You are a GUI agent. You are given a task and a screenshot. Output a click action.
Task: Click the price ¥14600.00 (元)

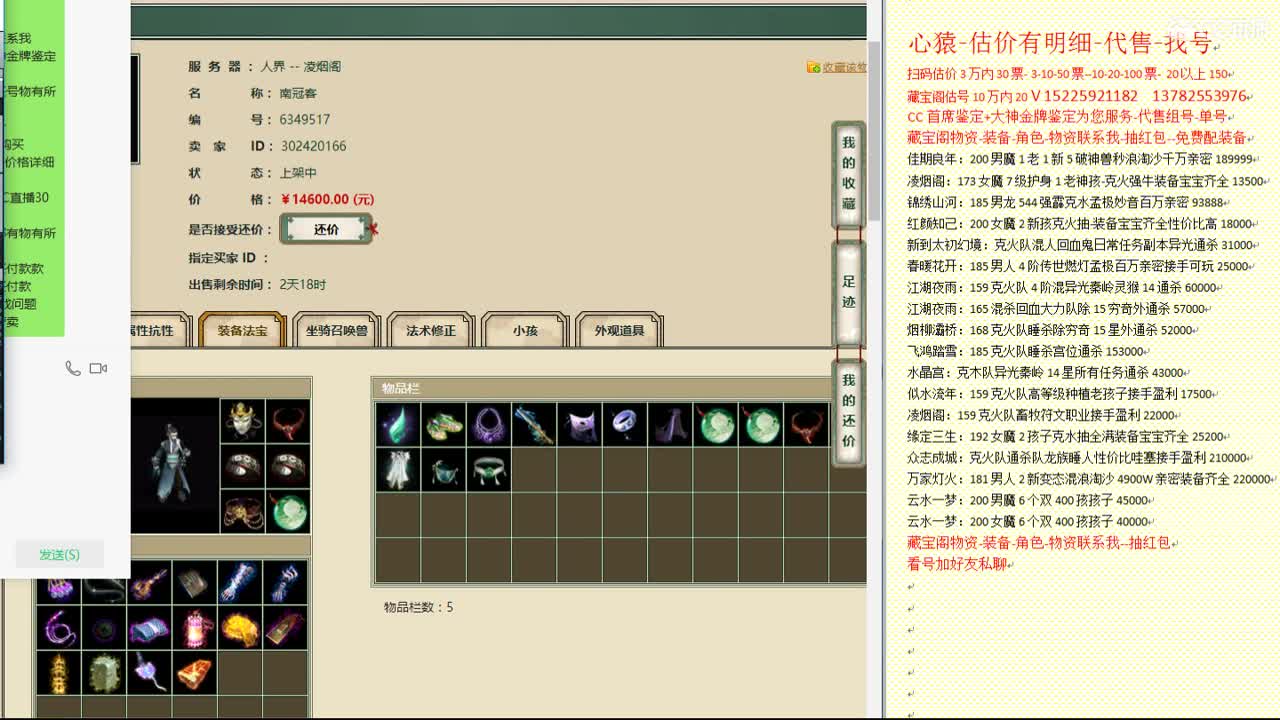tap(327, 199)
